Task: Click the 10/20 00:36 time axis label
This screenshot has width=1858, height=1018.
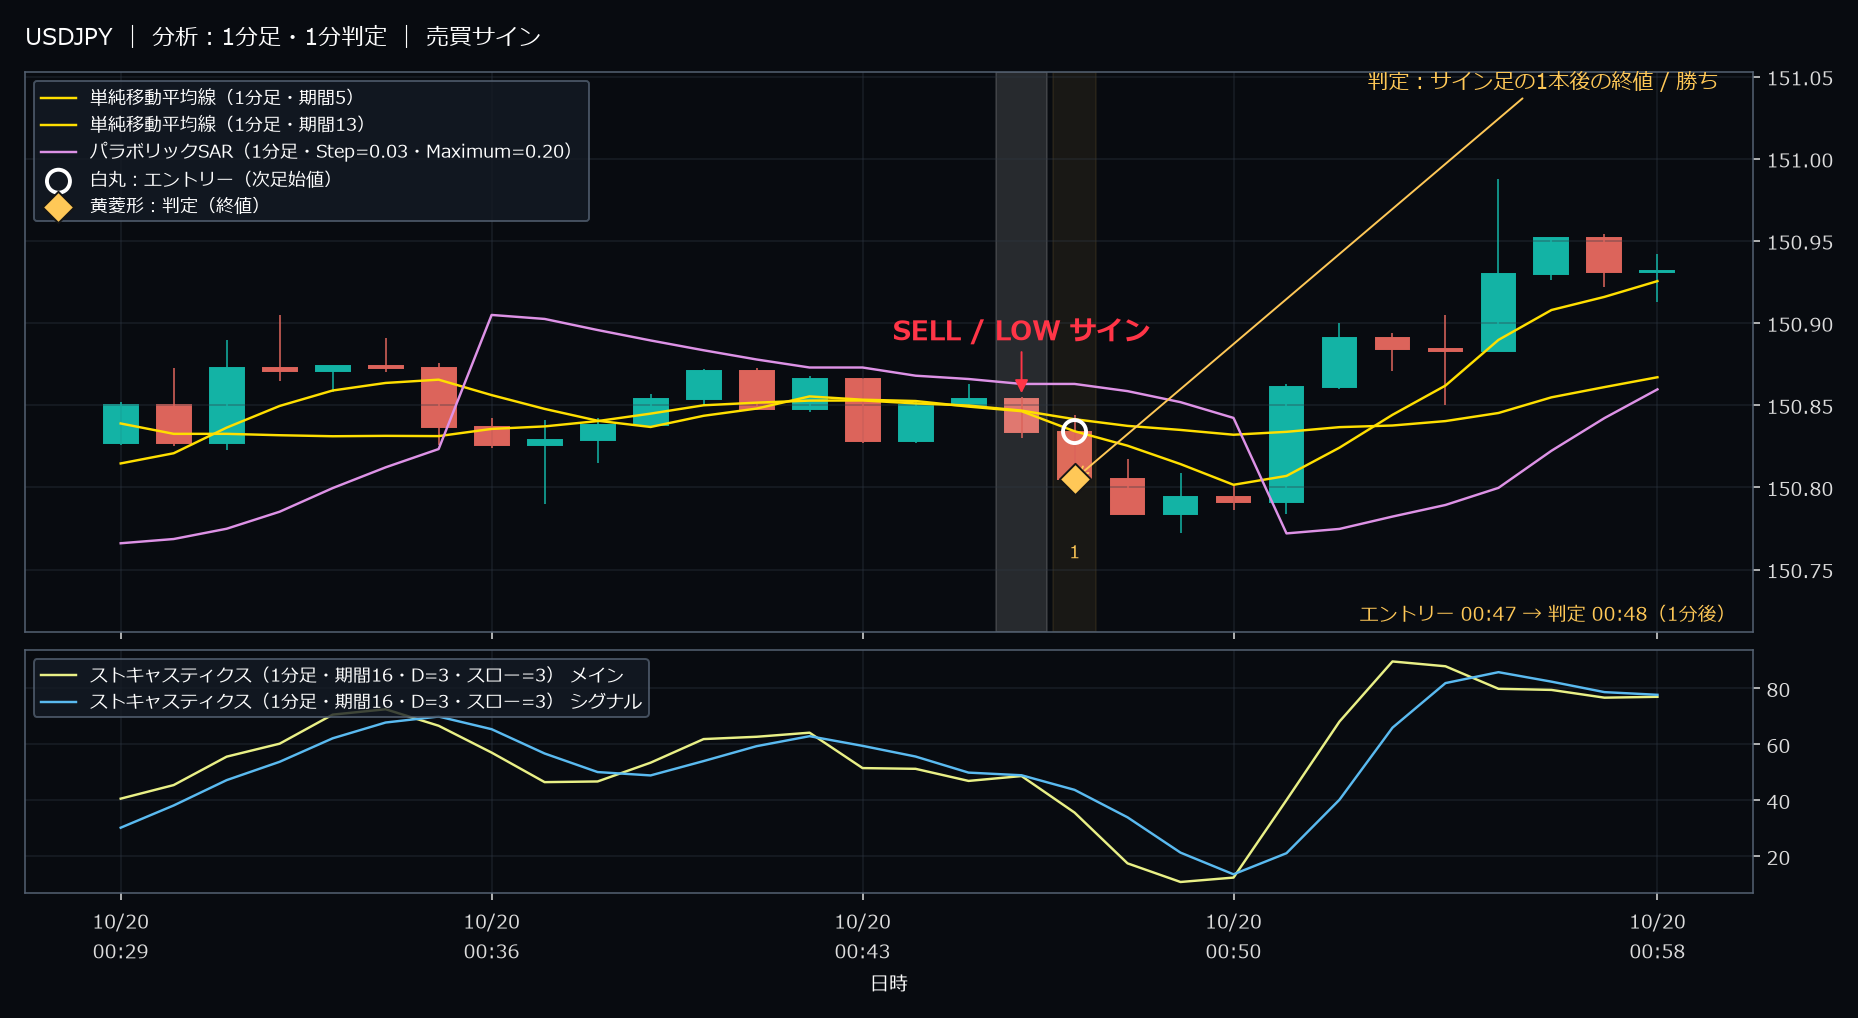Action: click(x=492, y=936)
